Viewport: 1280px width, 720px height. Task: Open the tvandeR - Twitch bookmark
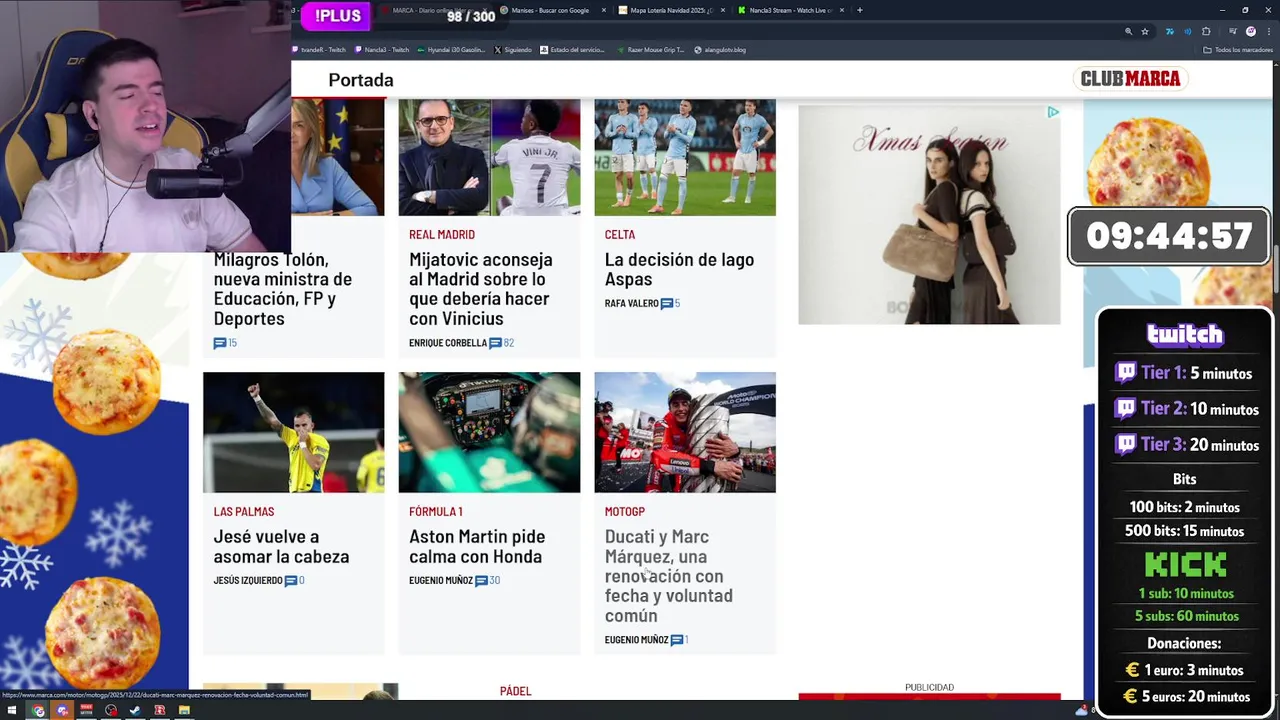coord(319,49)
